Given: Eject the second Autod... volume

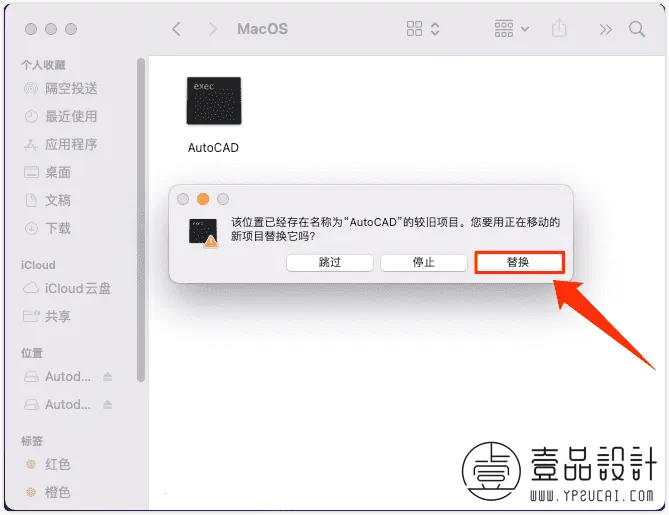Looking at the screenshot, I should coord(108,404).
